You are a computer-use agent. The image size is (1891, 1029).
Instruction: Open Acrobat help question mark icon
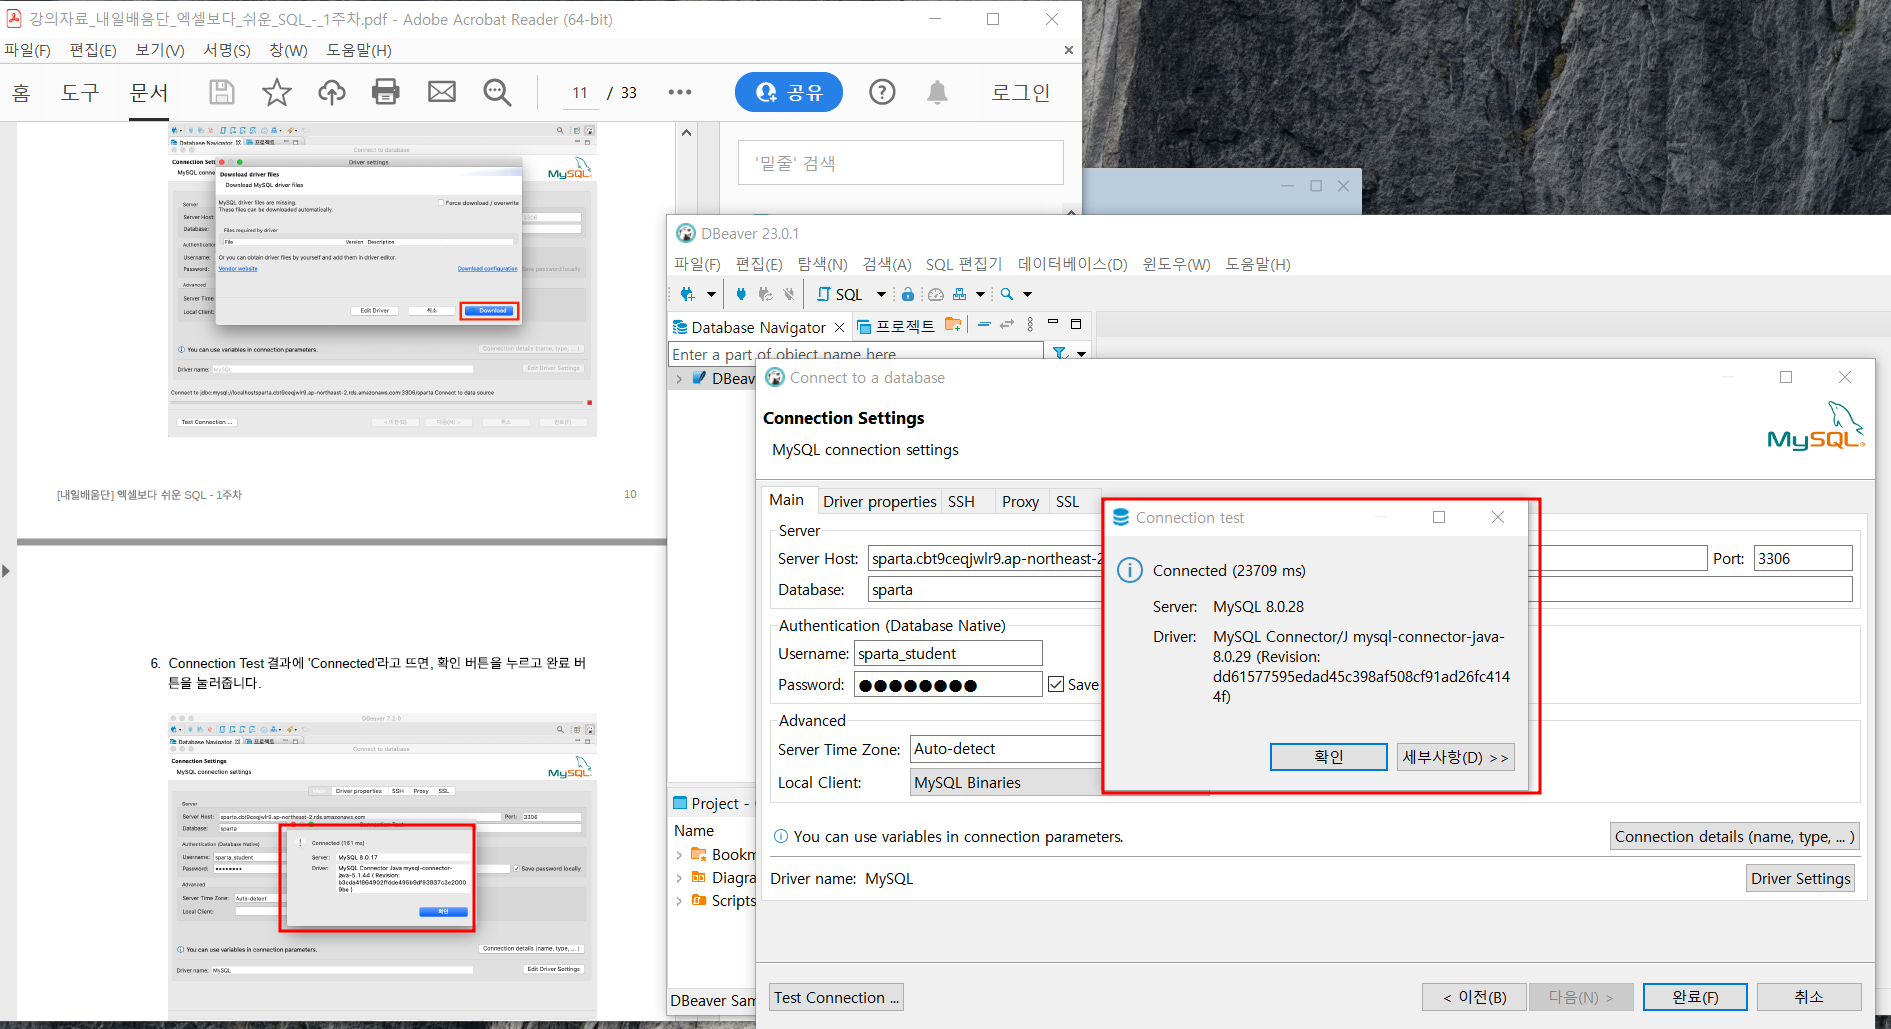[x=882, y=93]
